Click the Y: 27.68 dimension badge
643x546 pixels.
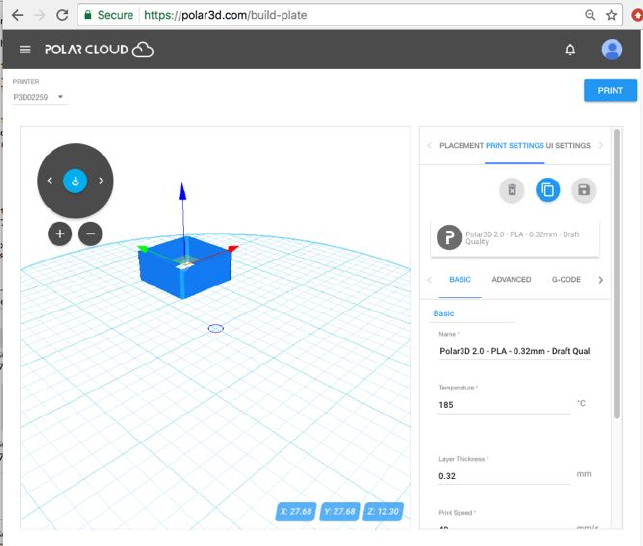(340, 512)
